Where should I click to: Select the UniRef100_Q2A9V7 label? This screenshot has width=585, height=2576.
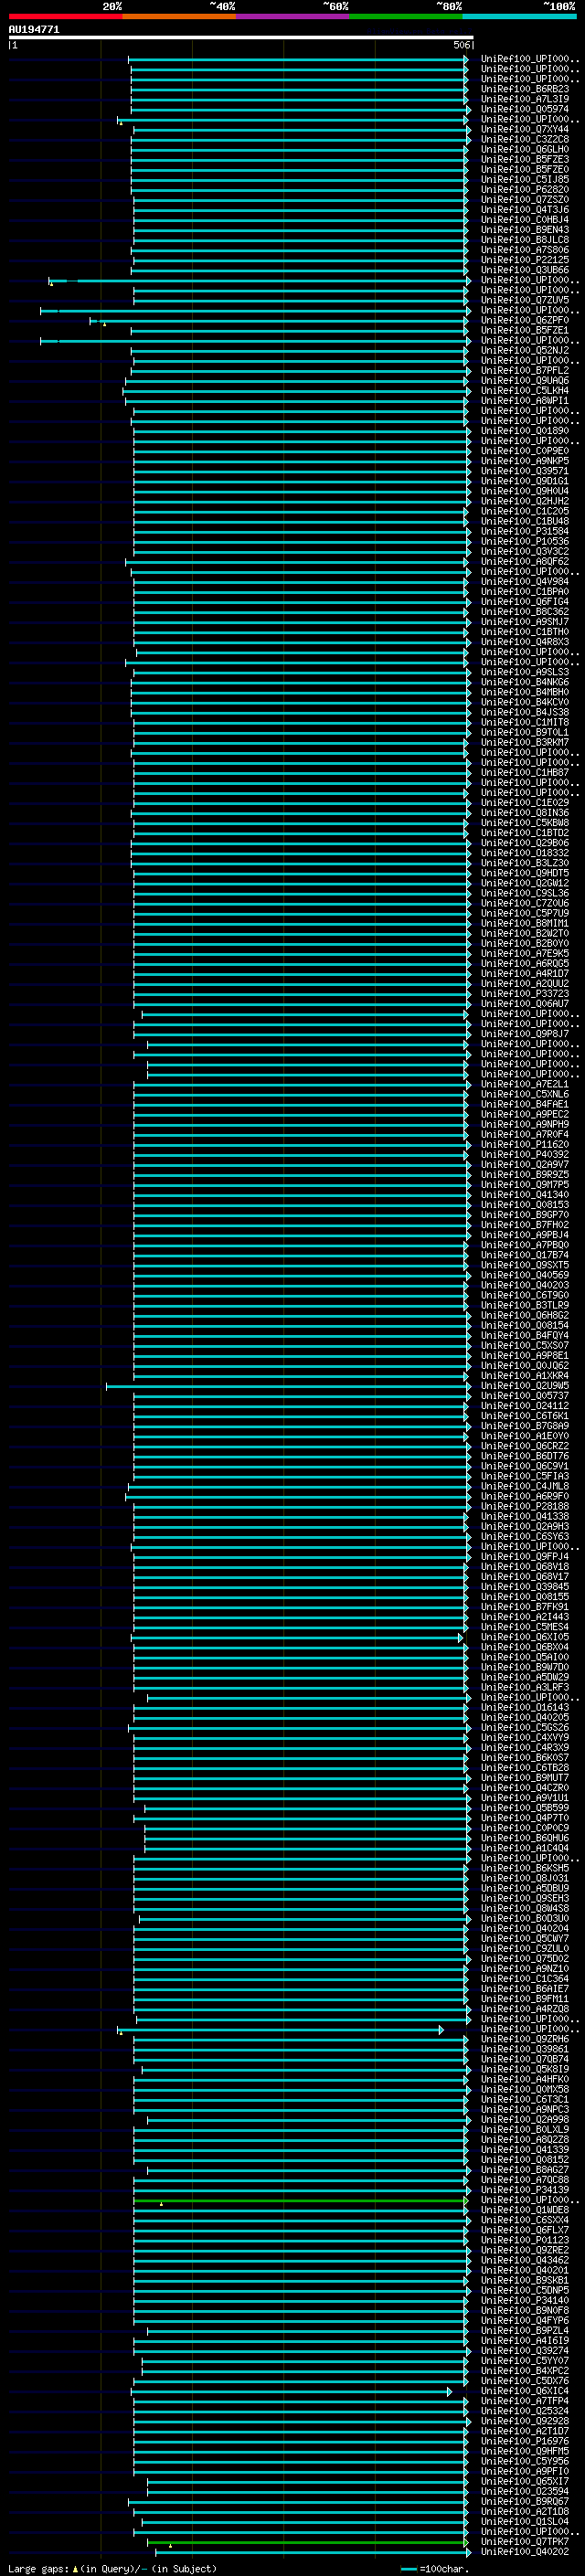[x=525, y=1165]
